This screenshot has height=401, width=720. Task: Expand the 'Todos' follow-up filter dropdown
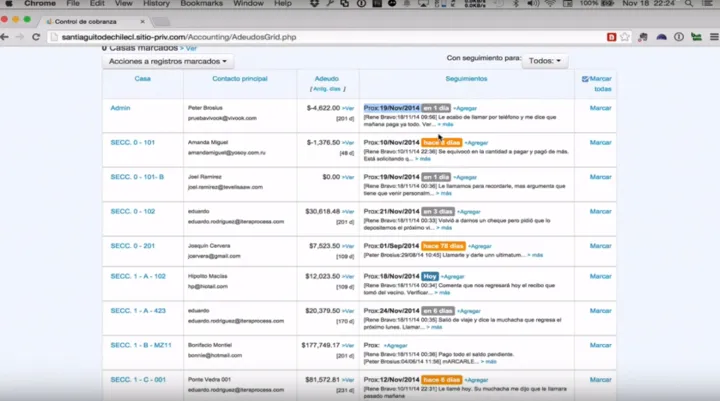[x=545, y=61]
